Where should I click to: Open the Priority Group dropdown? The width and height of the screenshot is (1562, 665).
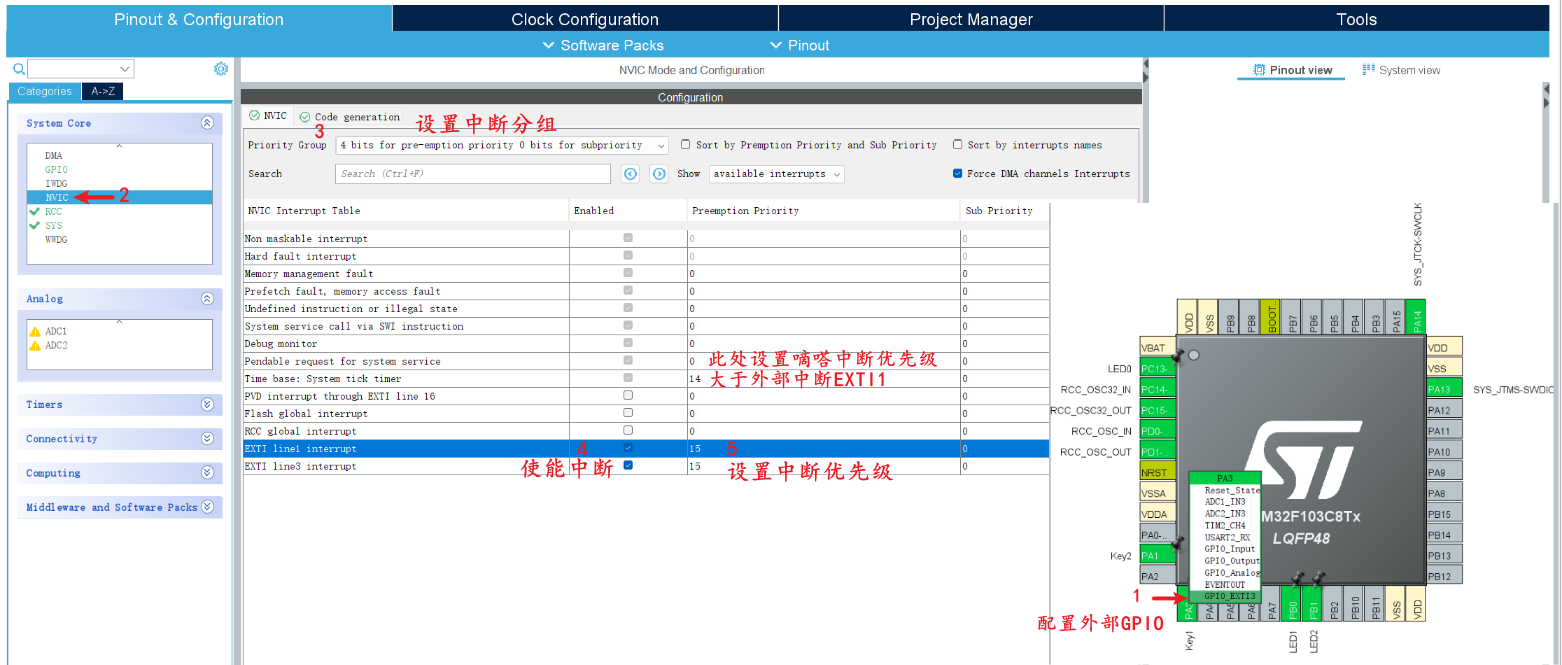(x=502, y=145)
